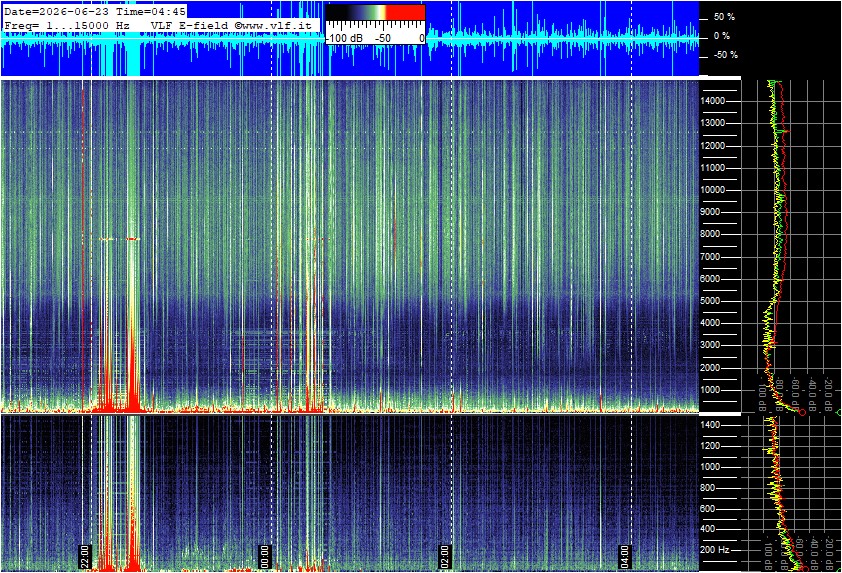Click the '-50' label on the color scale legend

point(382,39)
